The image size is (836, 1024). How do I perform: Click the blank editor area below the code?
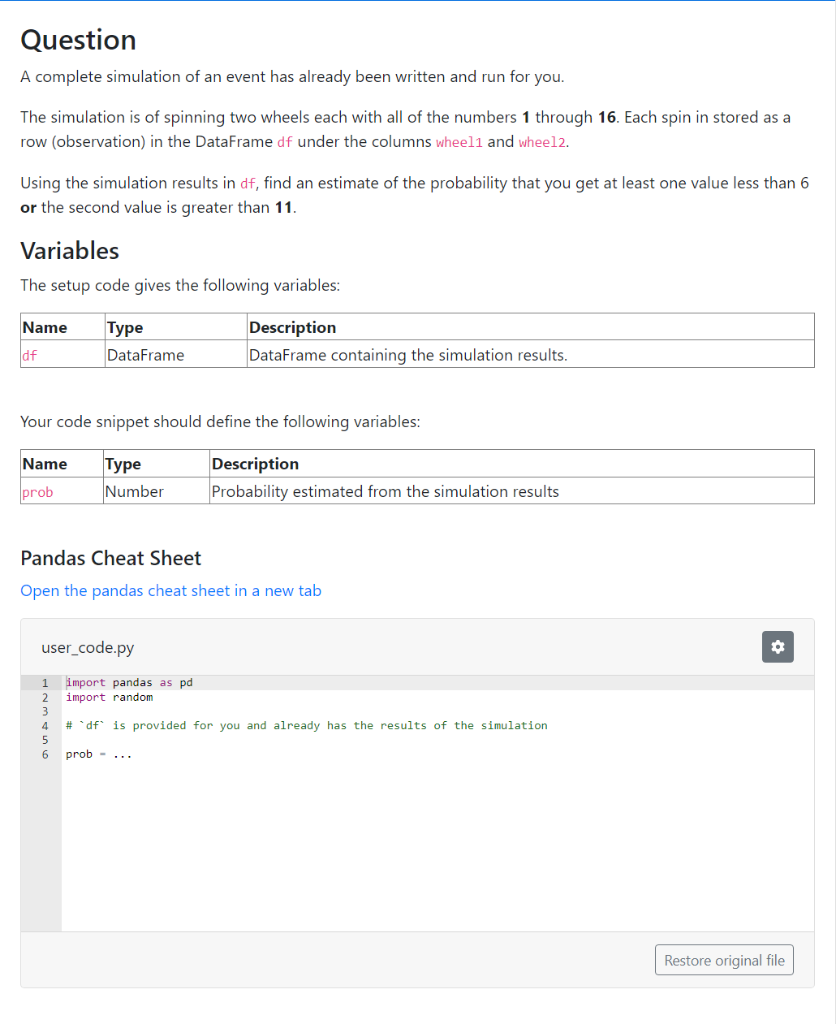(400, 850)
